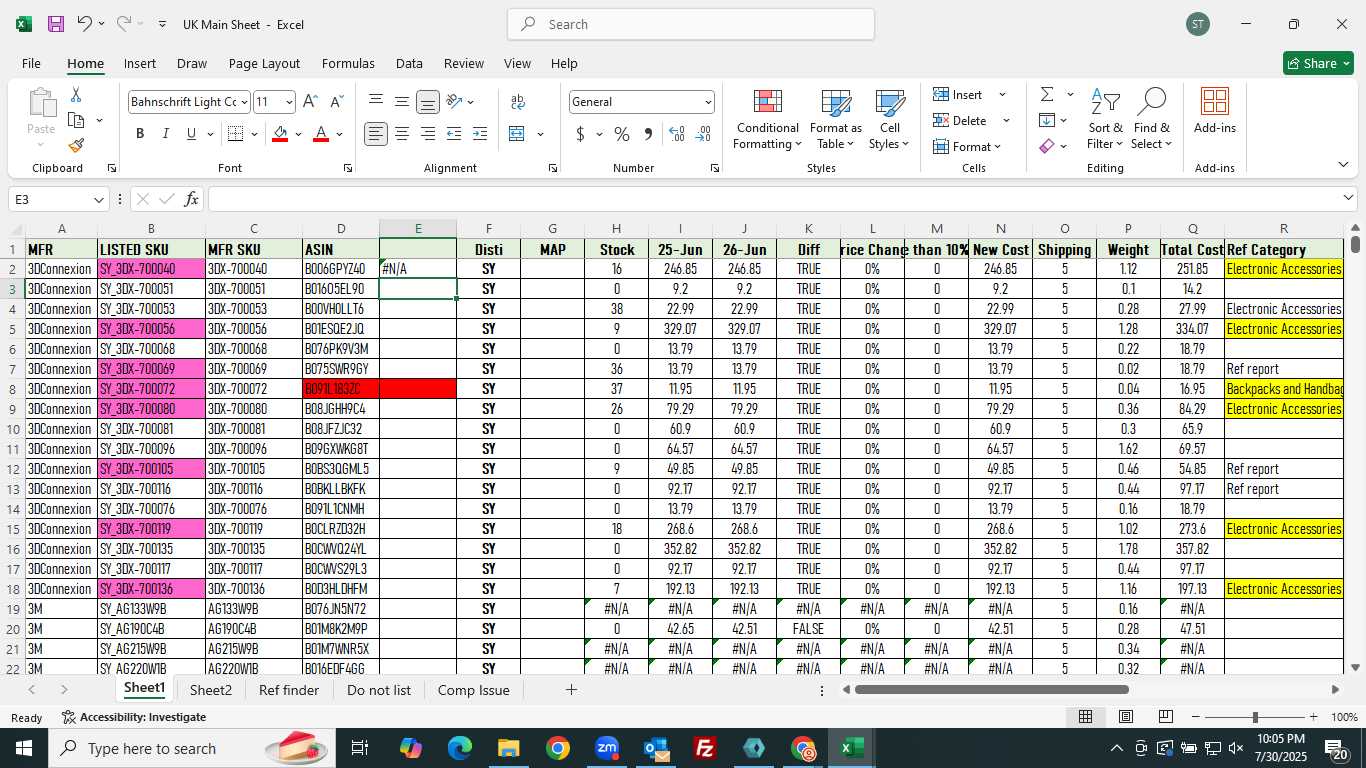
Task: Click Accessibility: Investigate in status bar
Action: [x=134, y=717]
